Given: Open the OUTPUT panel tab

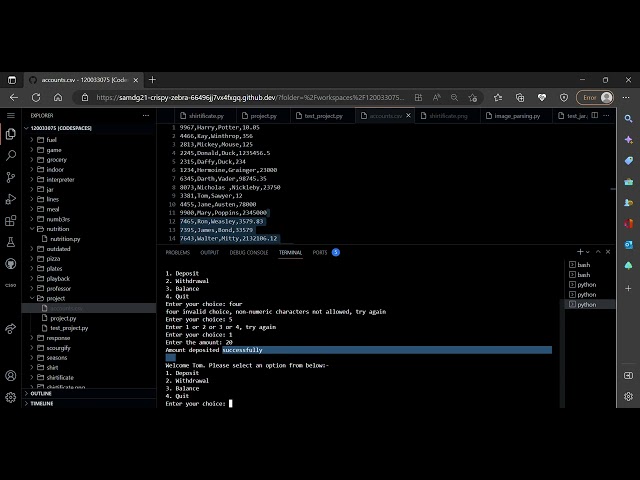Looking at the screenshot, I should point(209,252).
